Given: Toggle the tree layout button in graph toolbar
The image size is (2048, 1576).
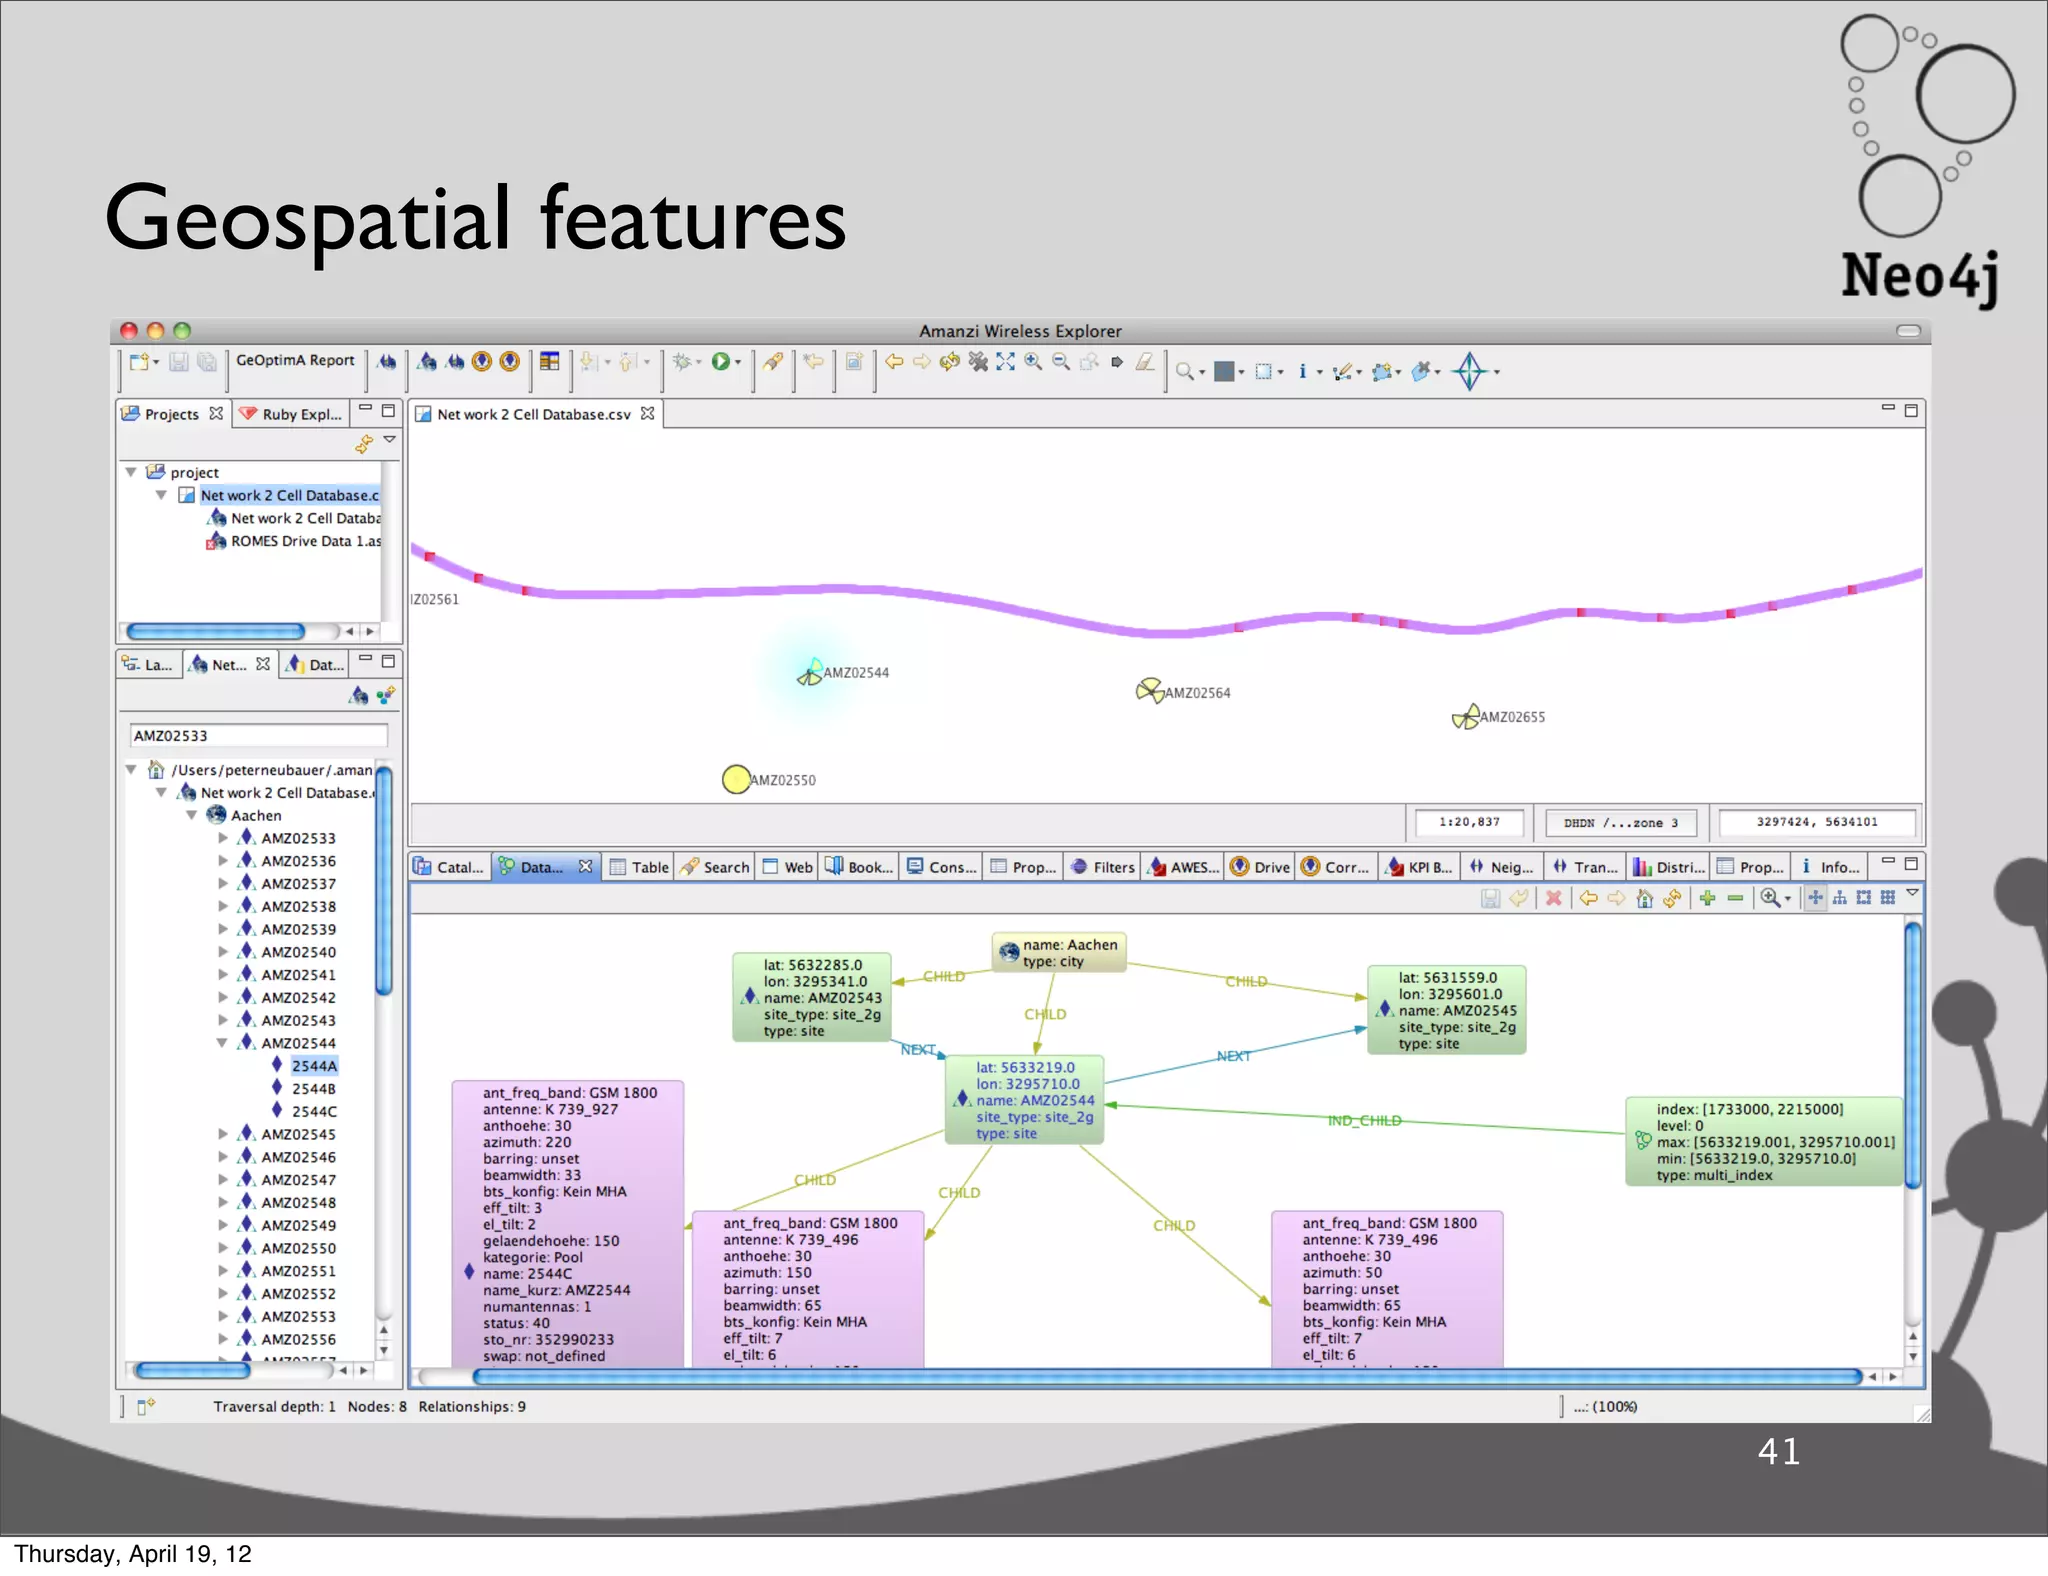Looking at the screenshot, I should click(x=1839, y=898).
